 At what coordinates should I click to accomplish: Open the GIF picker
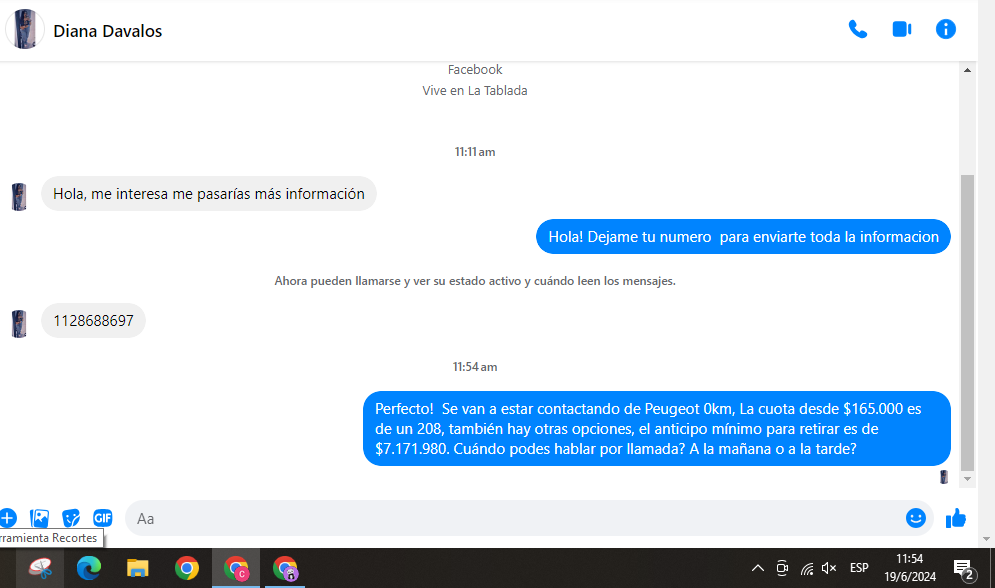pyautogui.click(x=103, y=518)
